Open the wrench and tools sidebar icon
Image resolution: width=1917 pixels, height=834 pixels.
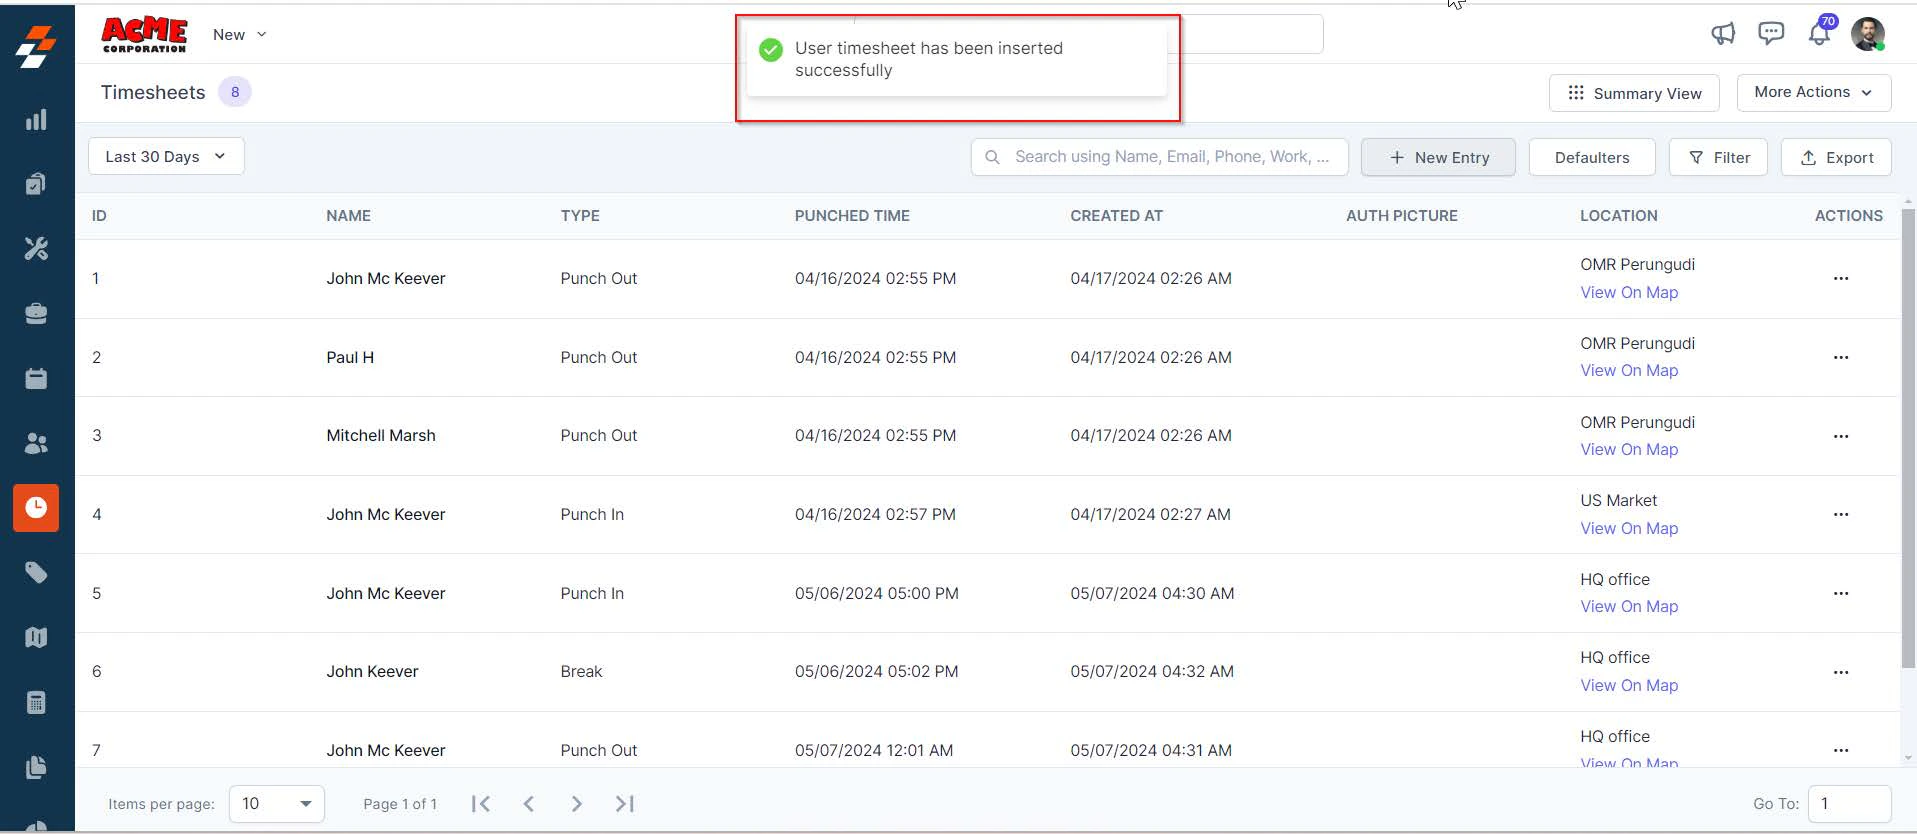point(36,249)
